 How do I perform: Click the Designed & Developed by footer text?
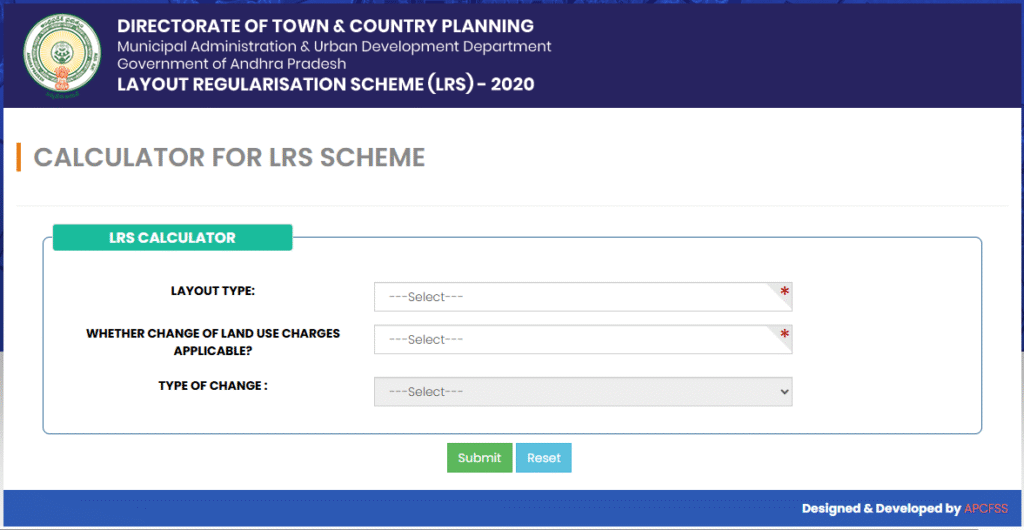pyautogui.click(x=880, y=509)
